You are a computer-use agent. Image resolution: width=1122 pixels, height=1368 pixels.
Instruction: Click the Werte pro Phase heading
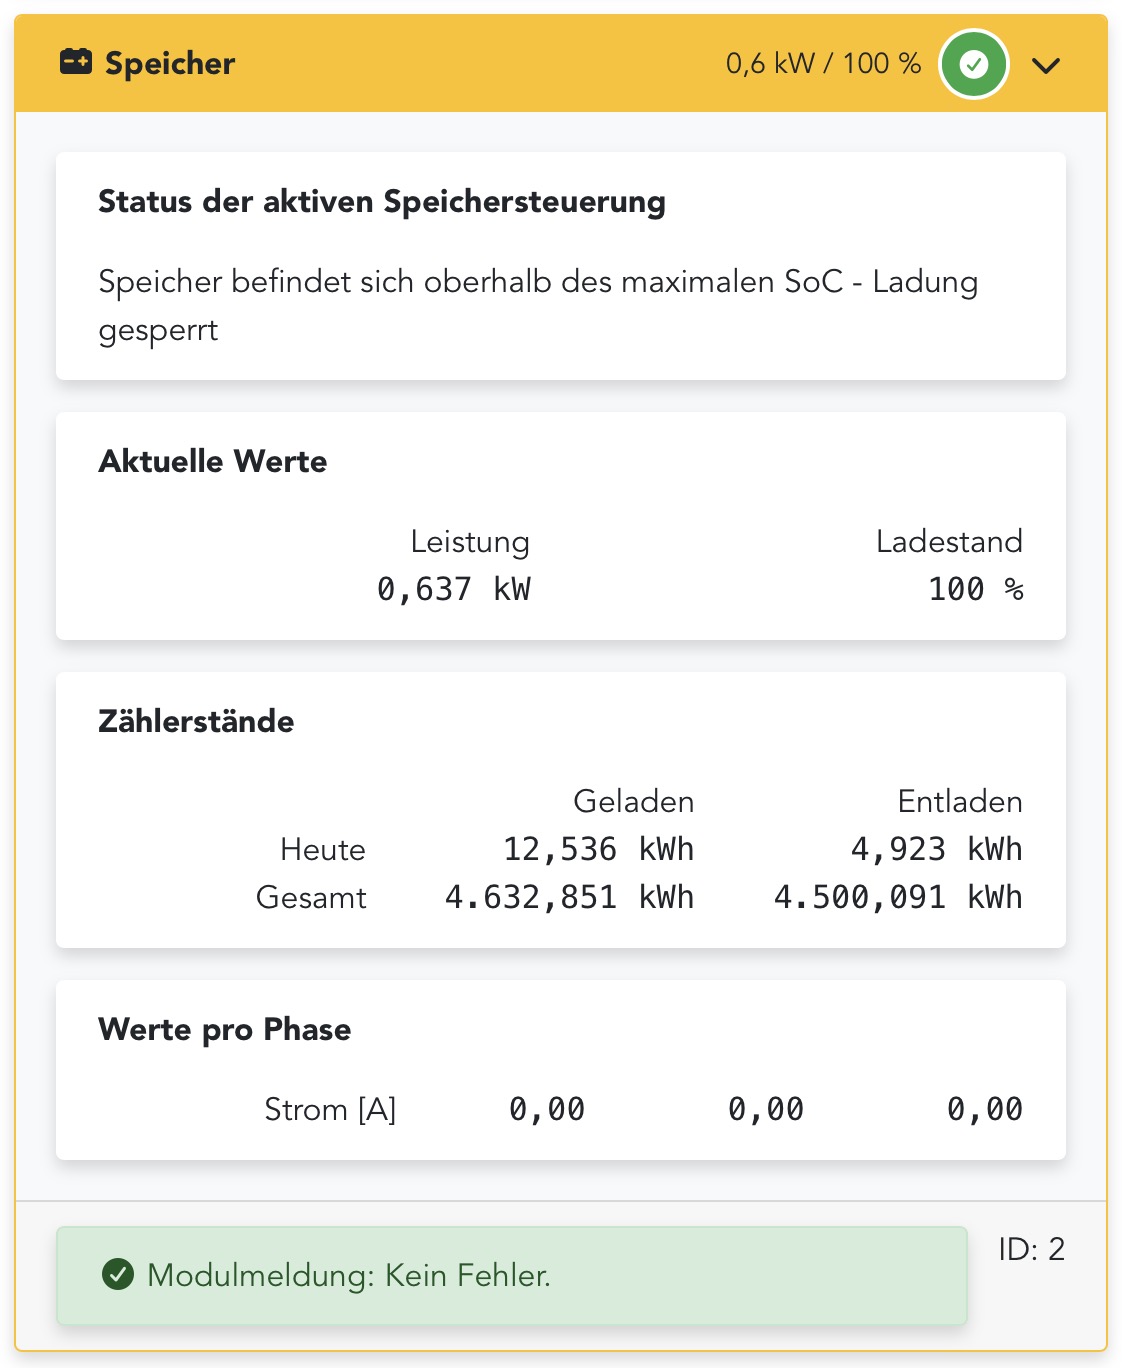224,1029
